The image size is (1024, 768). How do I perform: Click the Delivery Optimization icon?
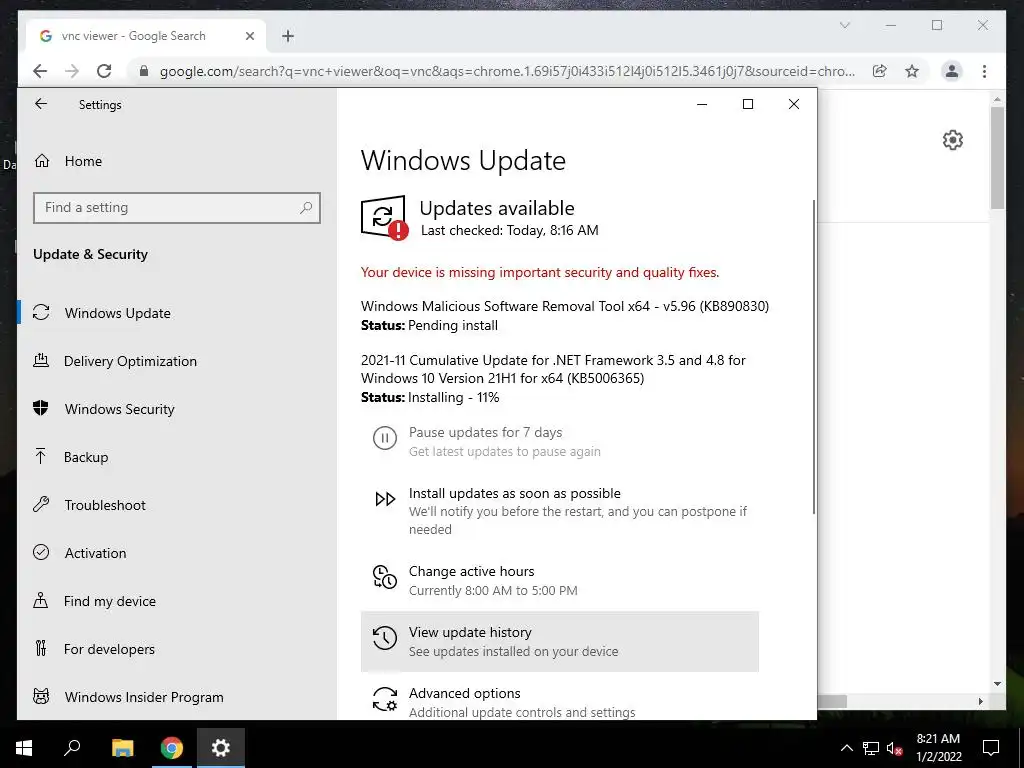[x=41, y=360]
